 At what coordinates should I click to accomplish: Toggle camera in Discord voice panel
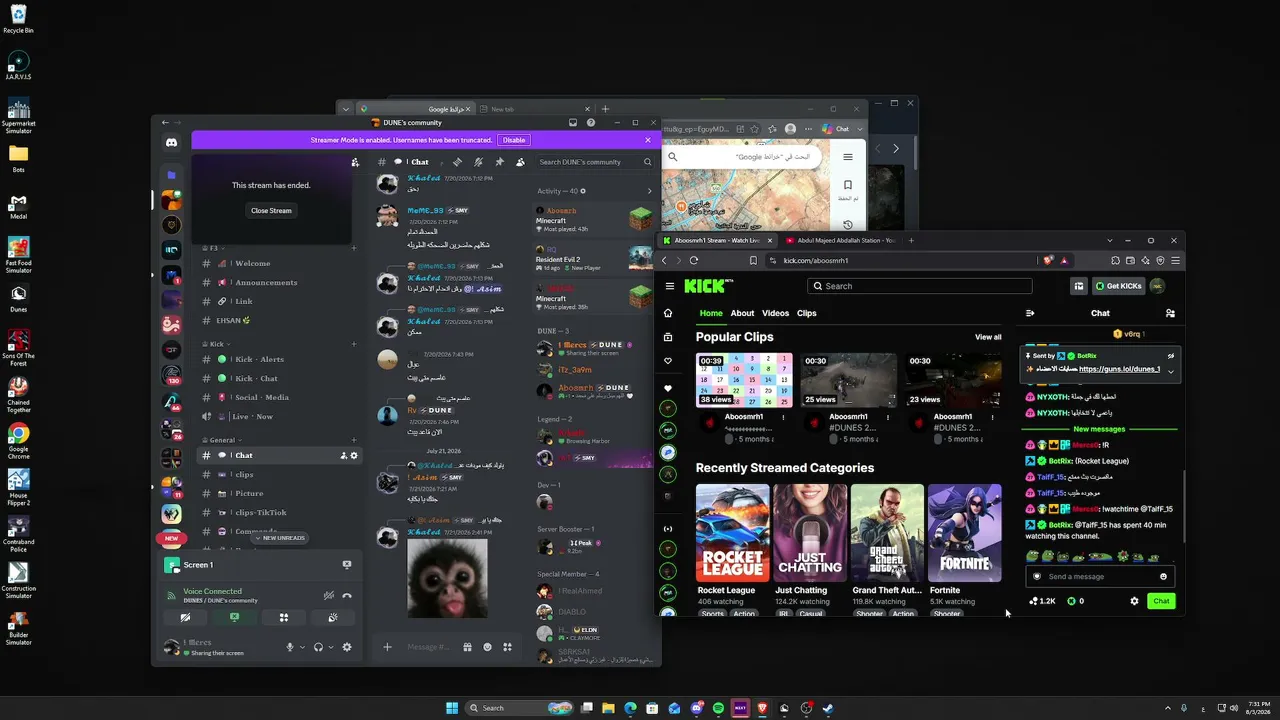coord(186,618)
